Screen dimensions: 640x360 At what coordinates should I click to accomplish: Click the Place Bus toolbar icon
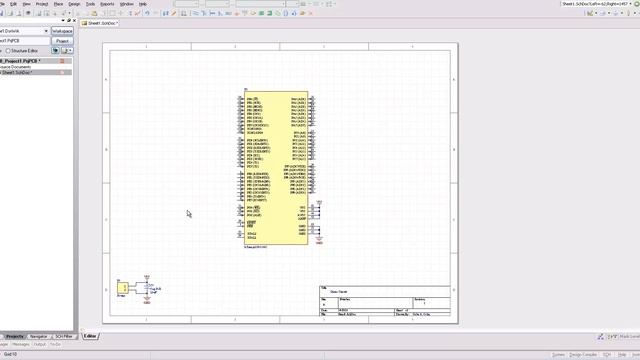(204, 13)
